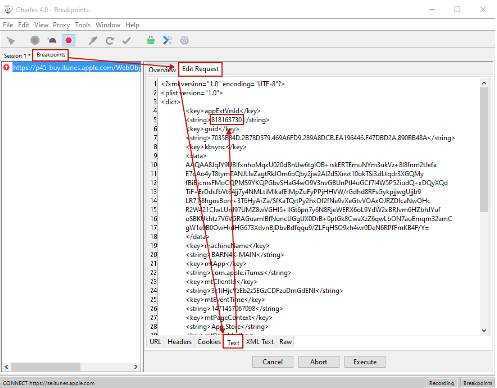Image resolution: width=497 pixels, height=388 pixels.
Task: Open the View menu
Action: click(41, 25)
